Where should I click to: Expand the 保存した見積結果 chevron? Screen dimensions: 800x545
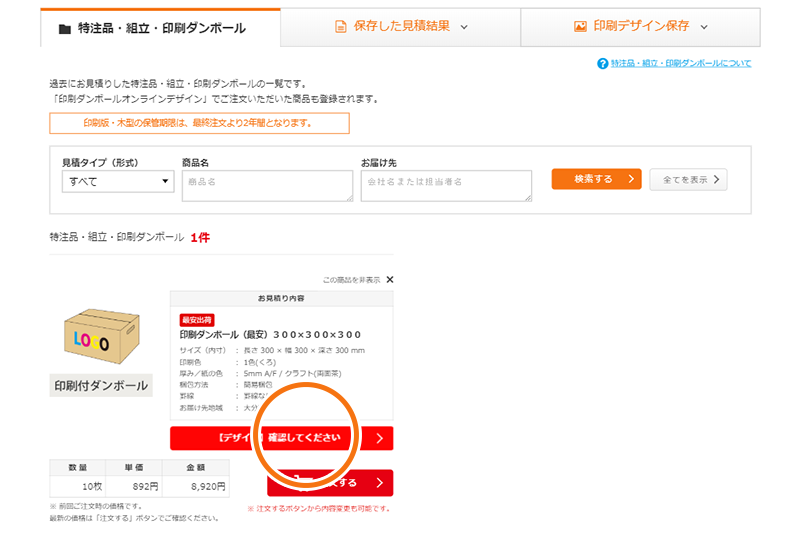[464, 27]
